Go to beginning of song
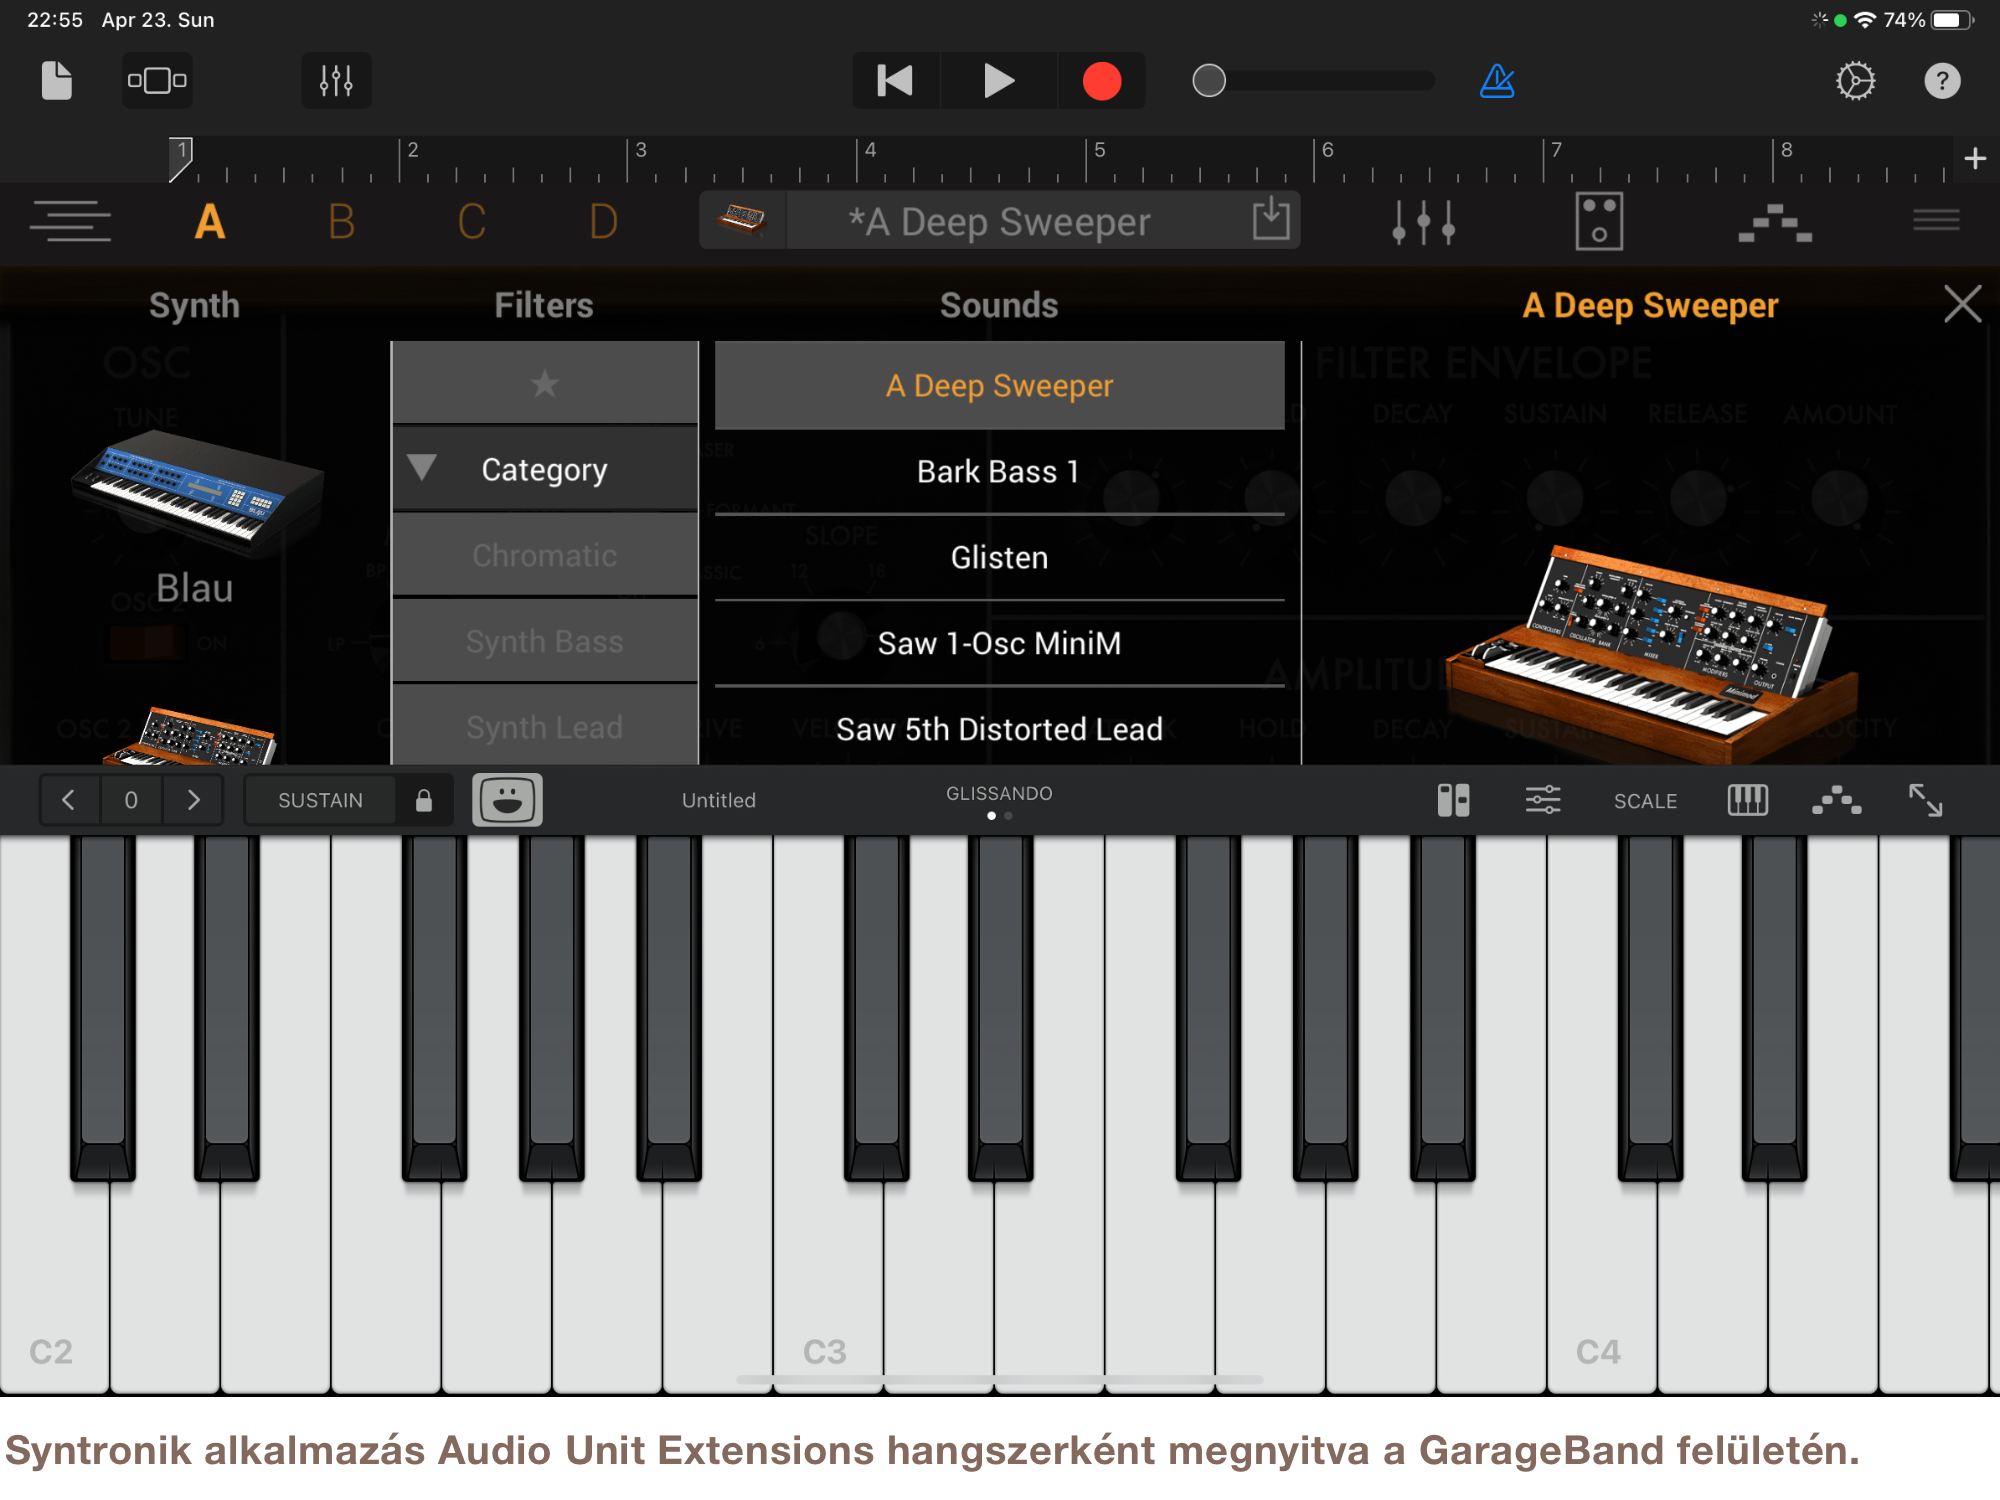The image size is (2000, 1500). (x=895, y=81)
